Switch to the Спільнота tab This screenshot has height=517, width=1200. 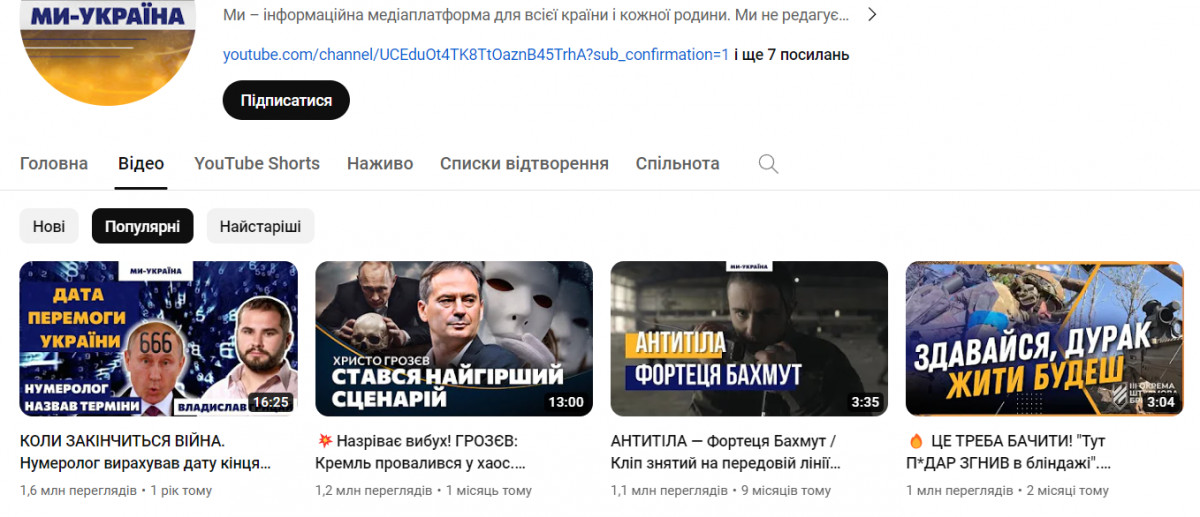coord(678,164)
